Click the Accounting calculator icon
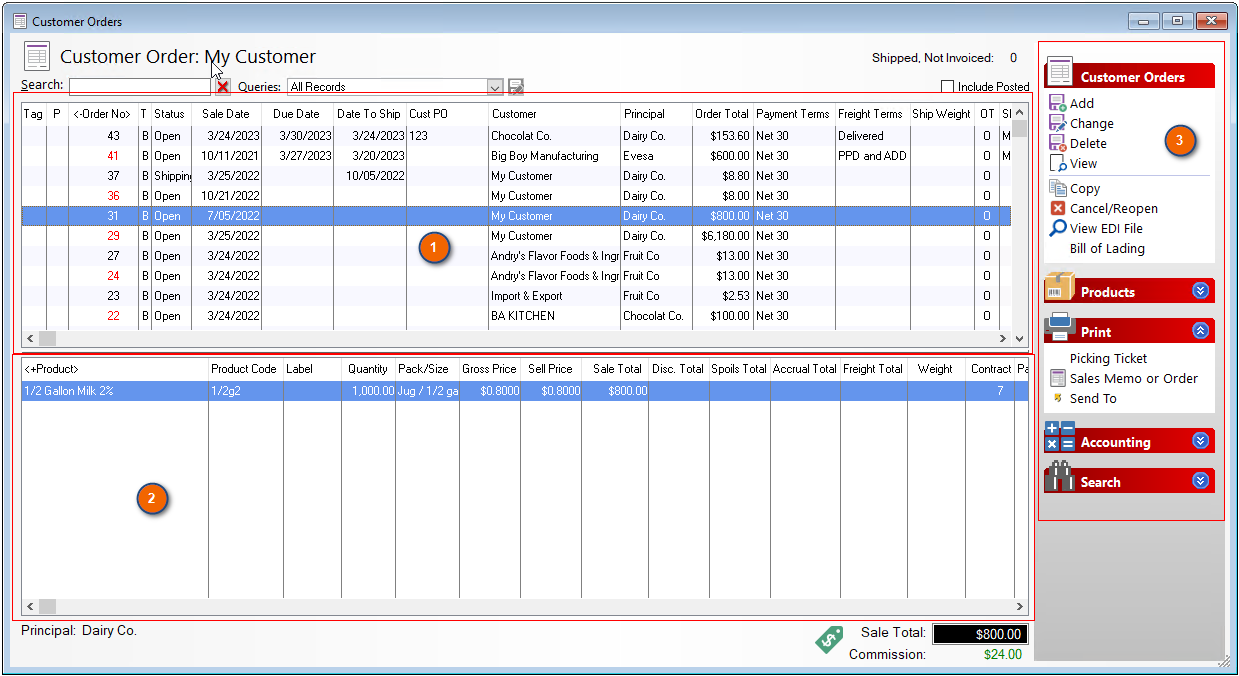 click(x=1059, y=438)
